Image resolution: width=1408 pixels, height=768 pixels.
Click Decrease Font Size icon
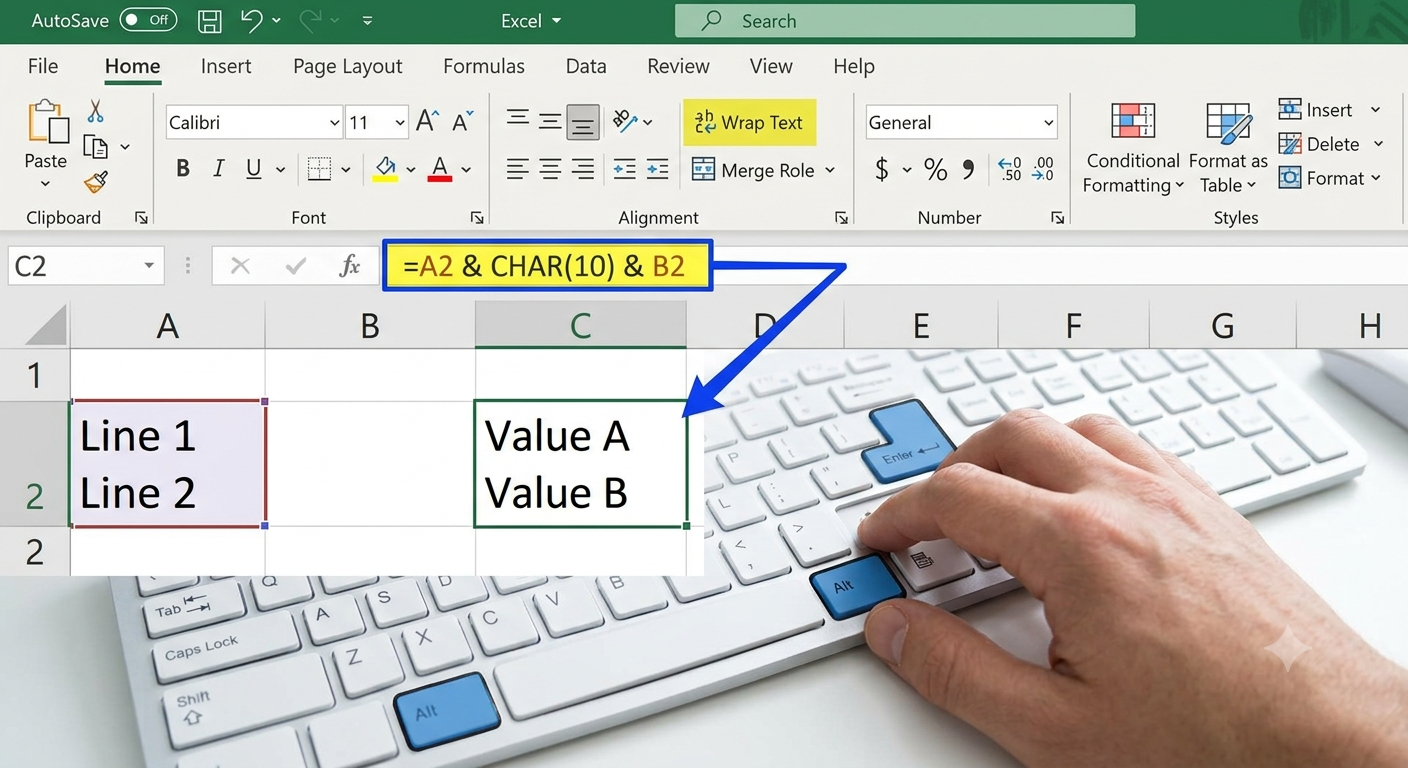coord(463,122)
